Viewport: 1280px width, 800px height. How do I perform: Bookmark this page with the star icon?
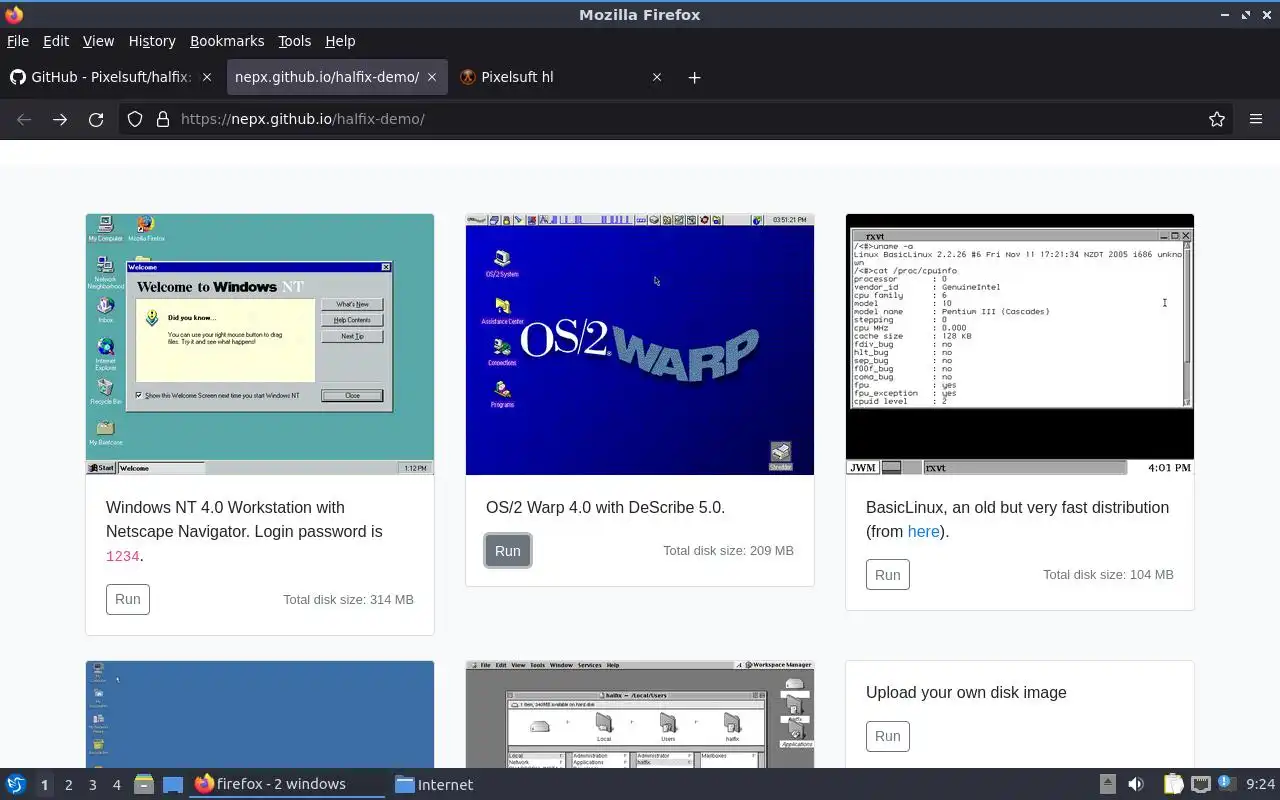coord(1217,119)
